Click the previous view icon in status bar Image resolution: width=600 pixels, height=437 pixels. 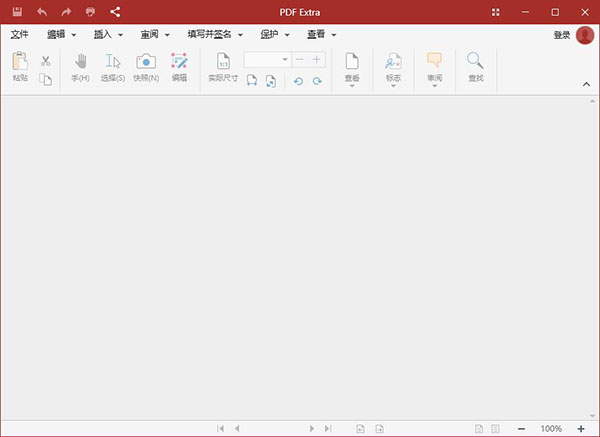tap(360, 429)
